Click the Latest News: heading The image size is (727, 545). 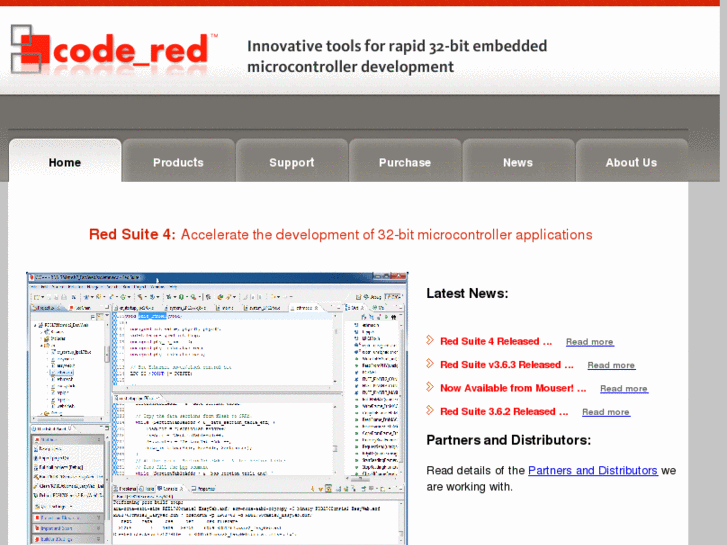467,293
